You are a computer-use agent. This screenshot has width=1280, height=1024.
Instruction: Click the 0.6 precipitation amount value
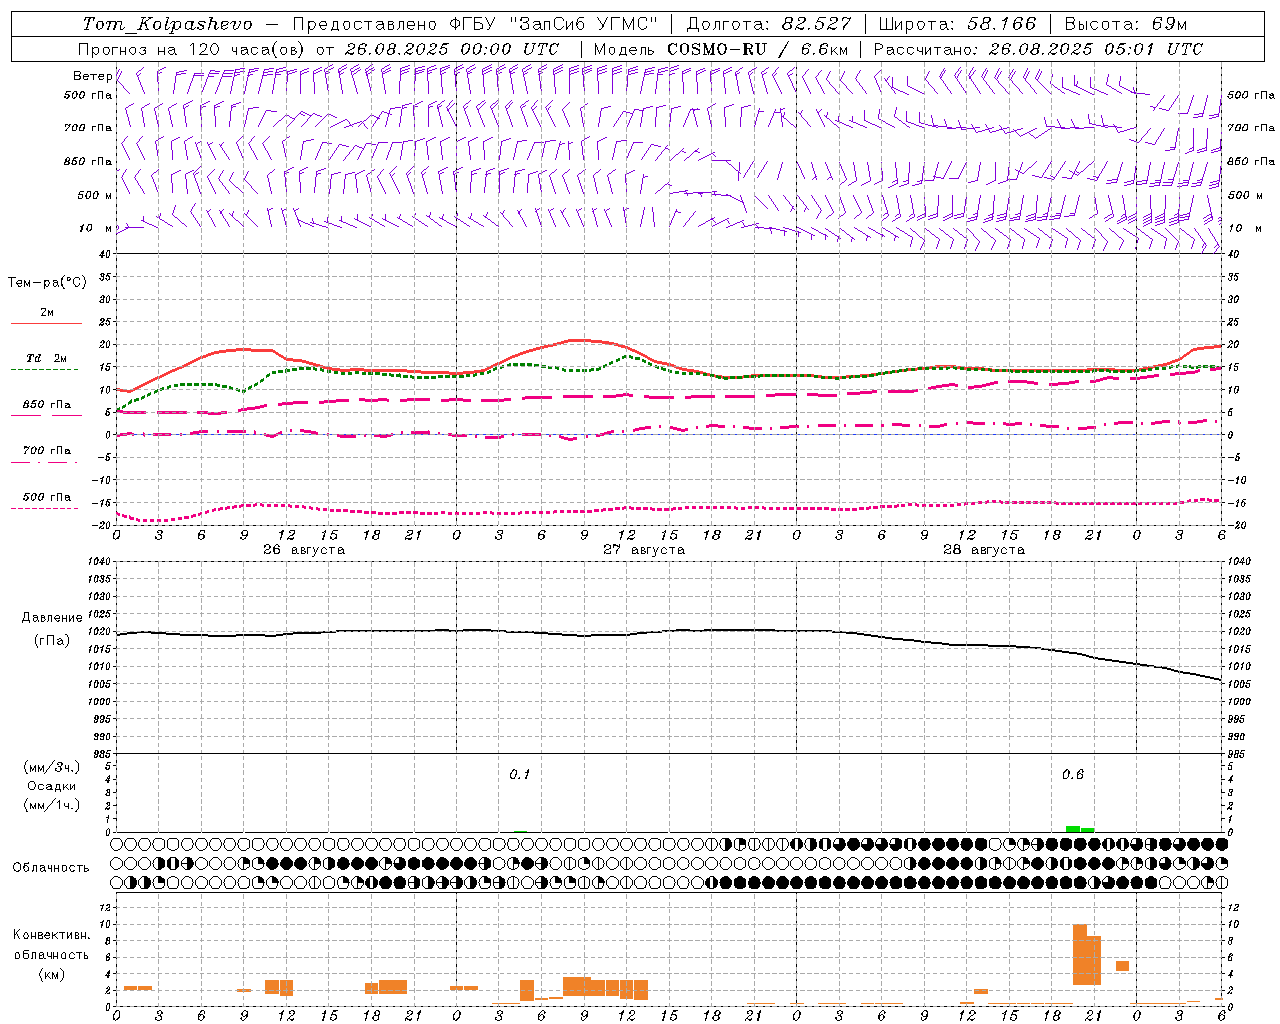click(1073, 775)
